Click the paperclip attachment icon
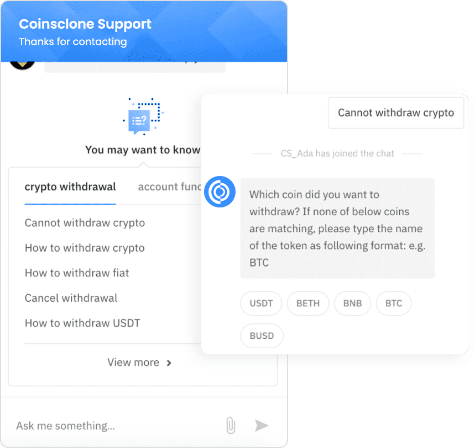 (231, 425)
